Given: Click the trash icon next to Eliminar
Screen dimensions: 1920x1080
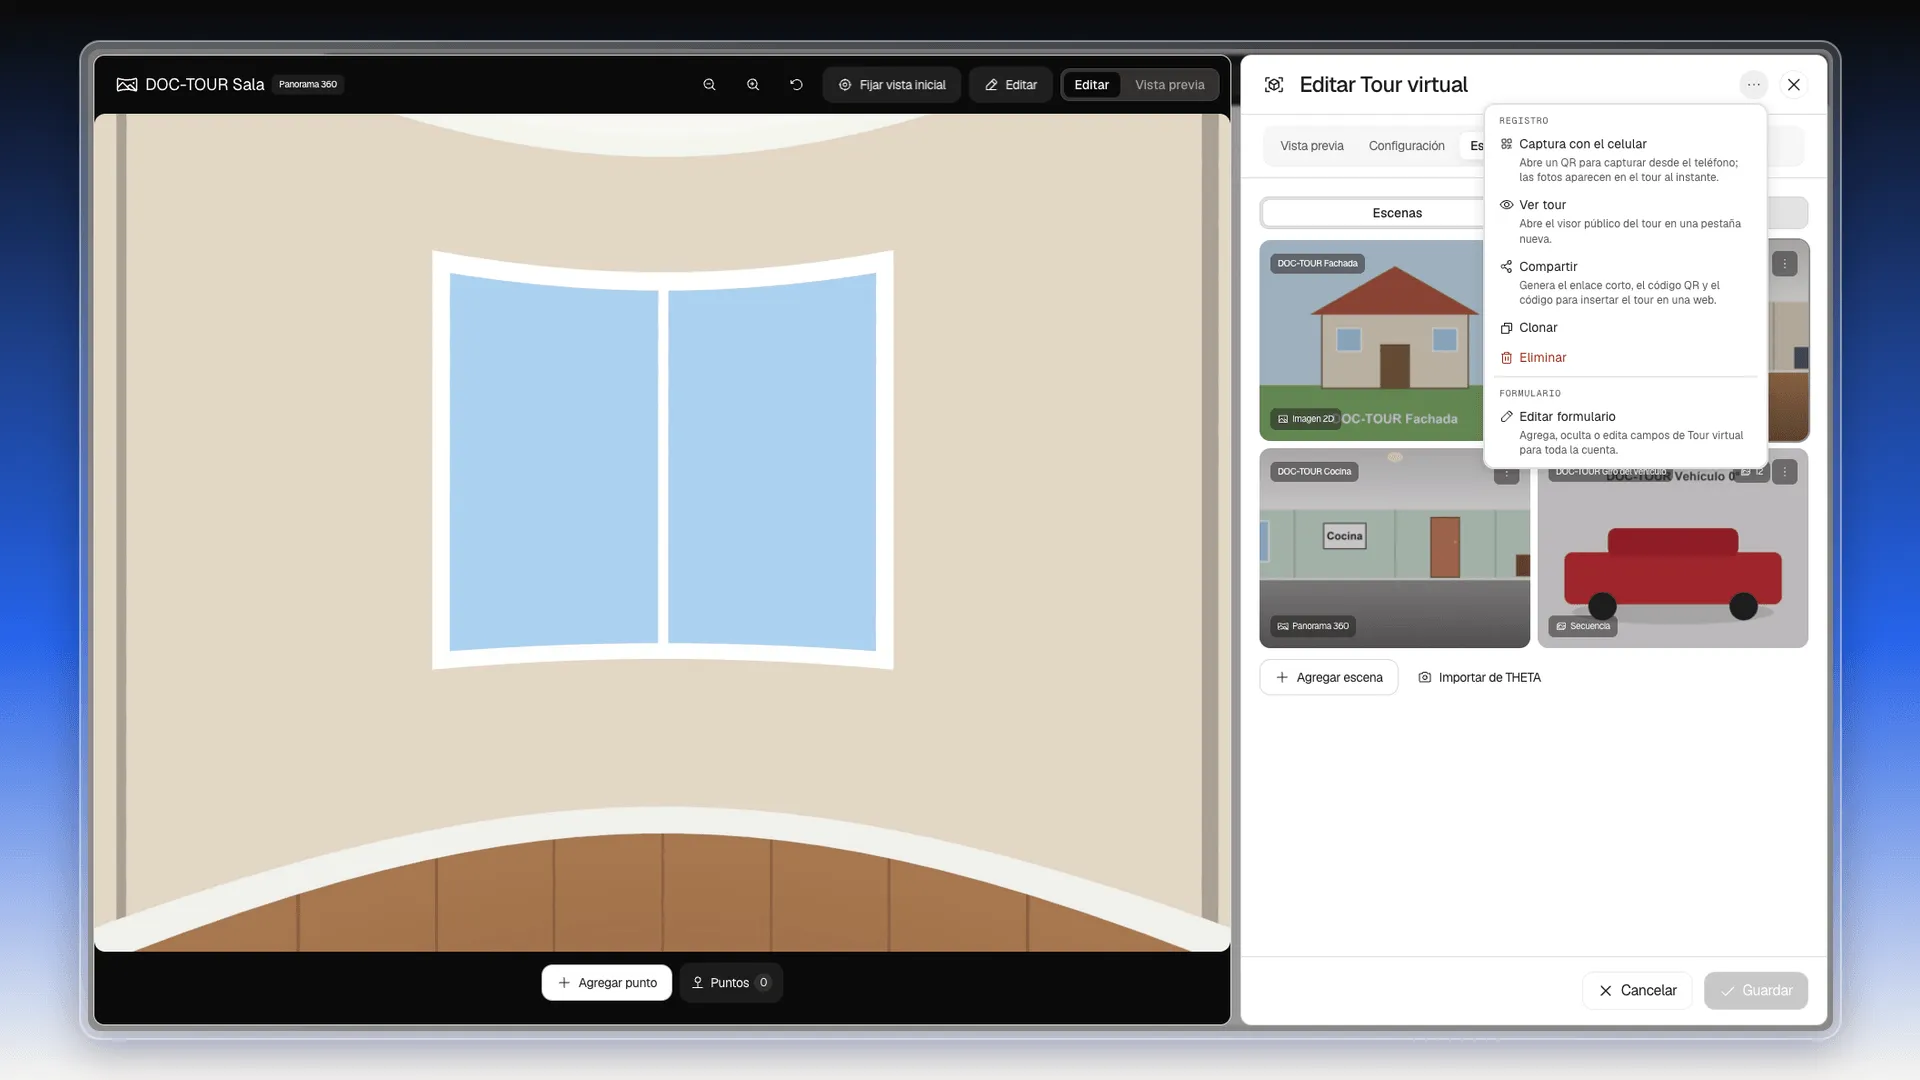Looking at the screenshot, I should (x=1506, y=358).
